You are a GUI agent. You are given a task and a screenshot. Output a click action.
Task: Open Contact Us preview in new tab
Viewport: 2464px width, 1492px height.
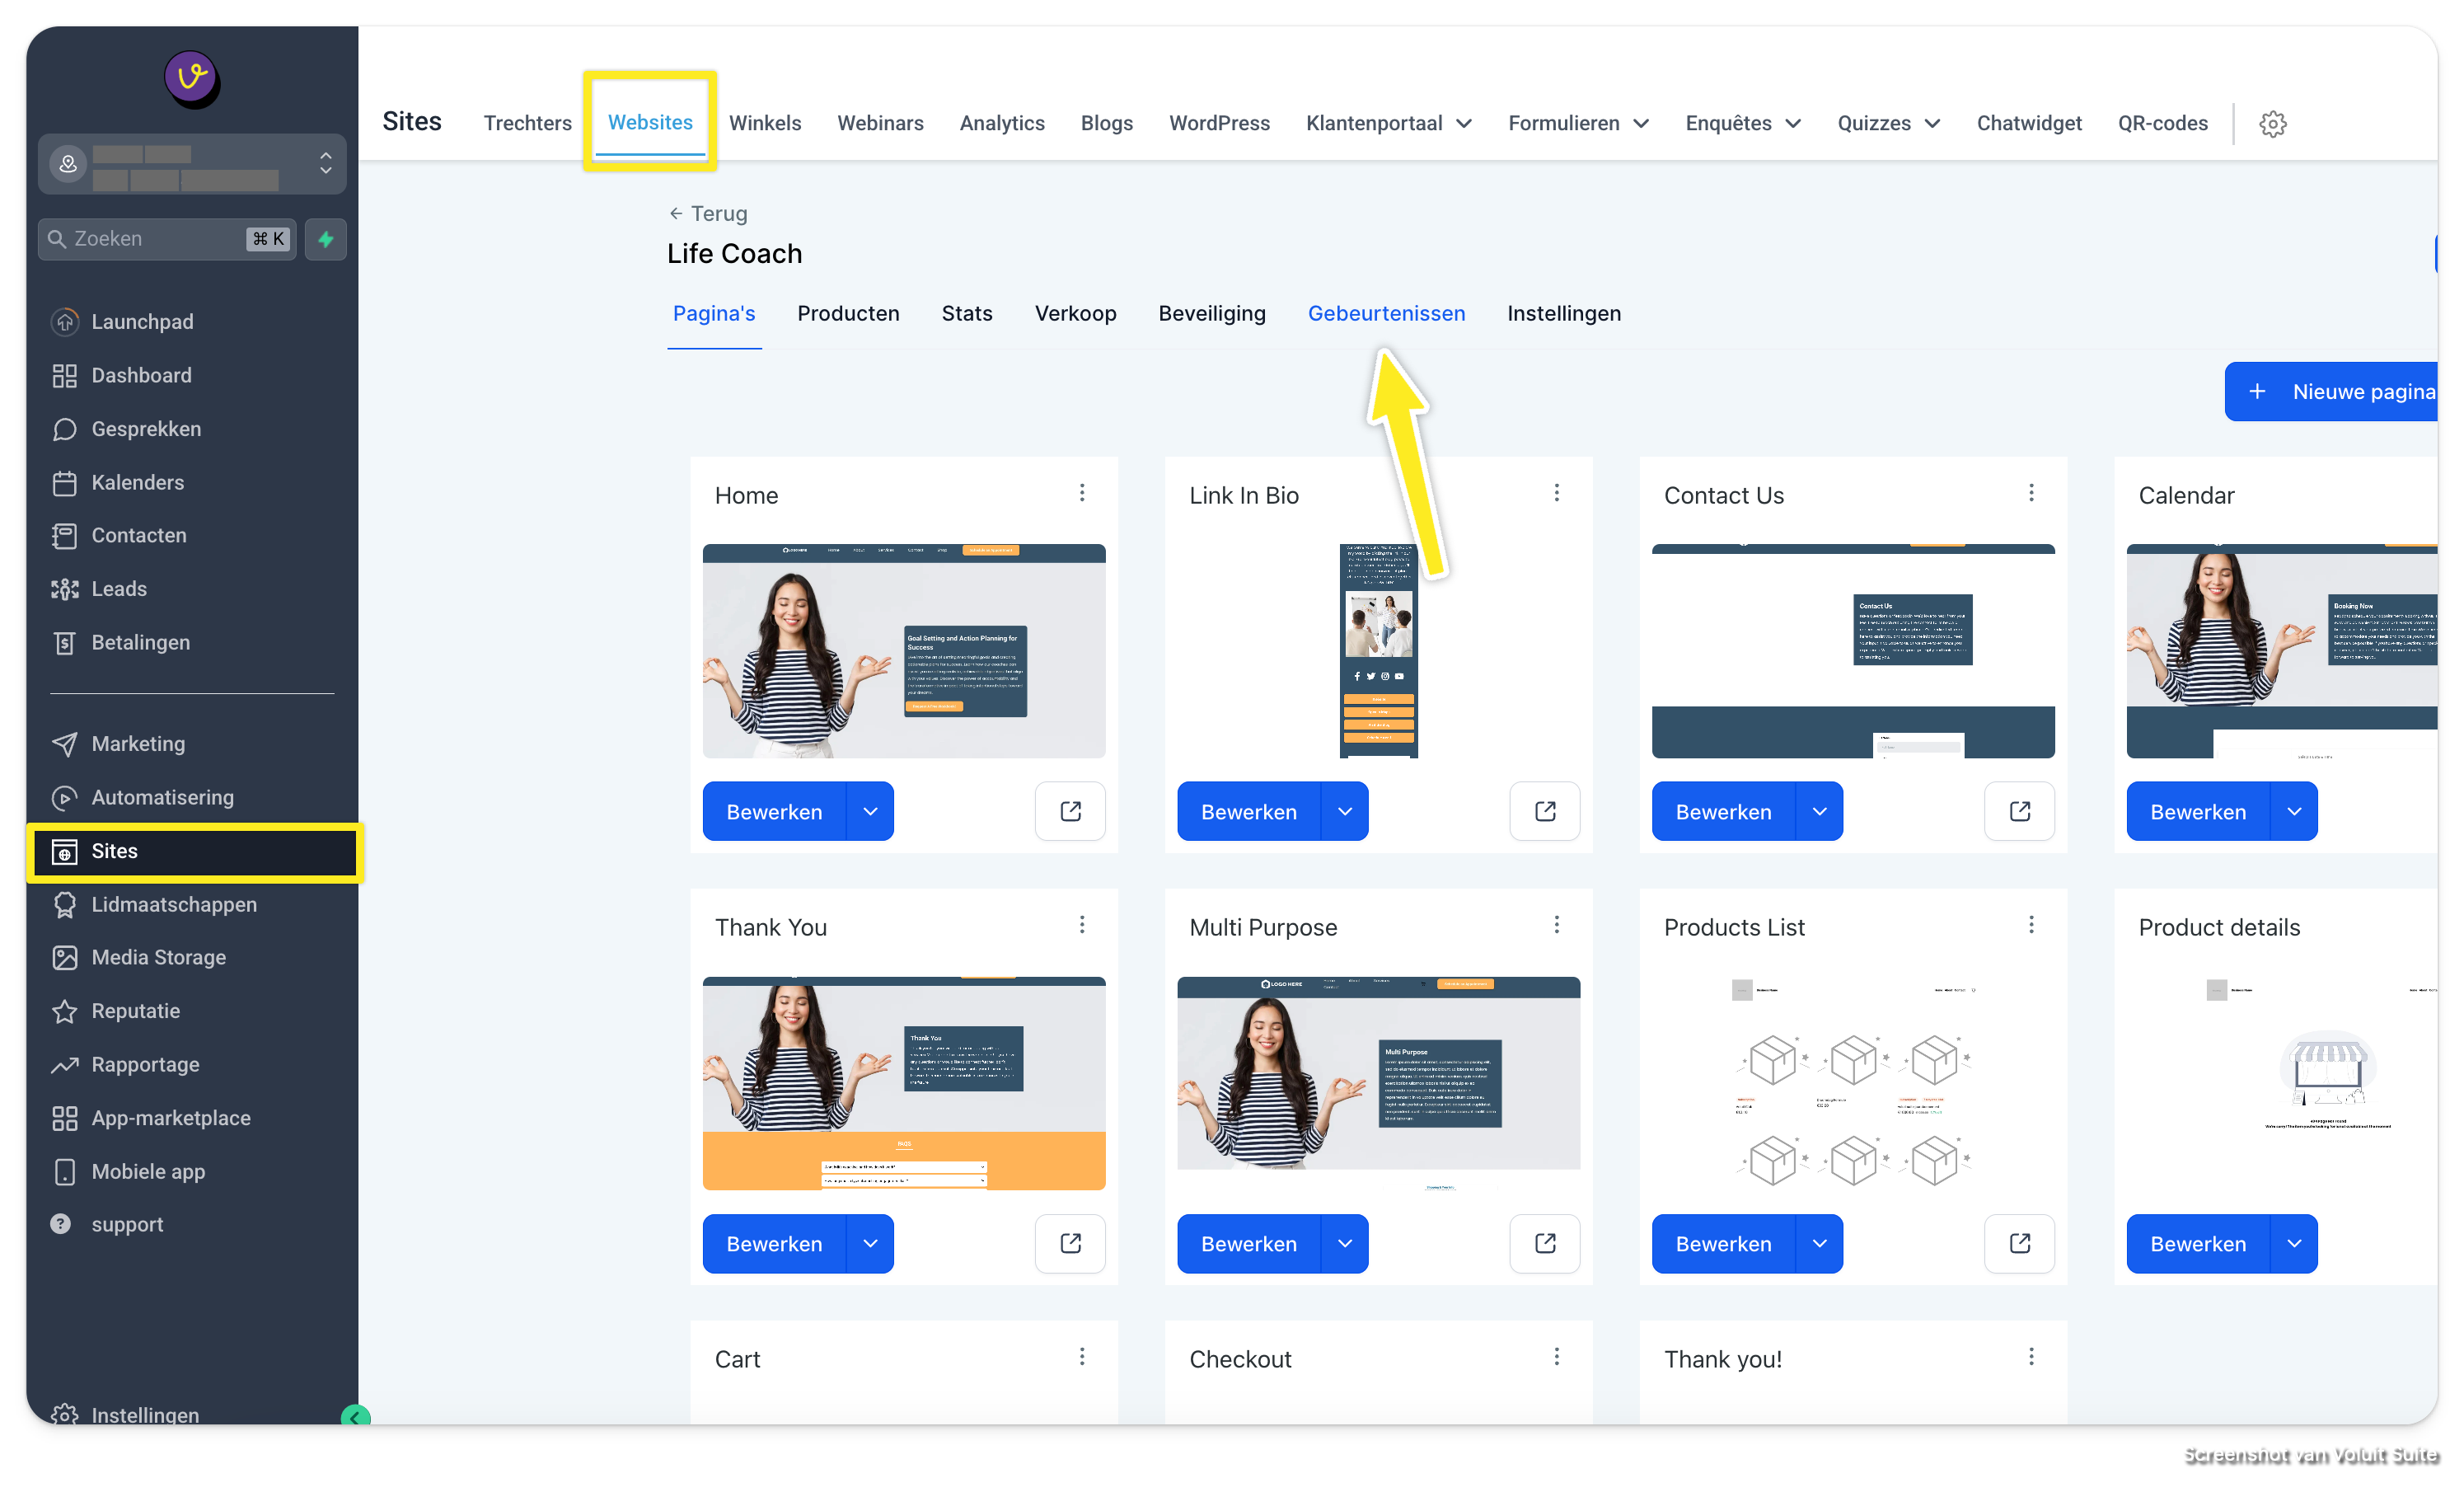[x=2019, y=811]
